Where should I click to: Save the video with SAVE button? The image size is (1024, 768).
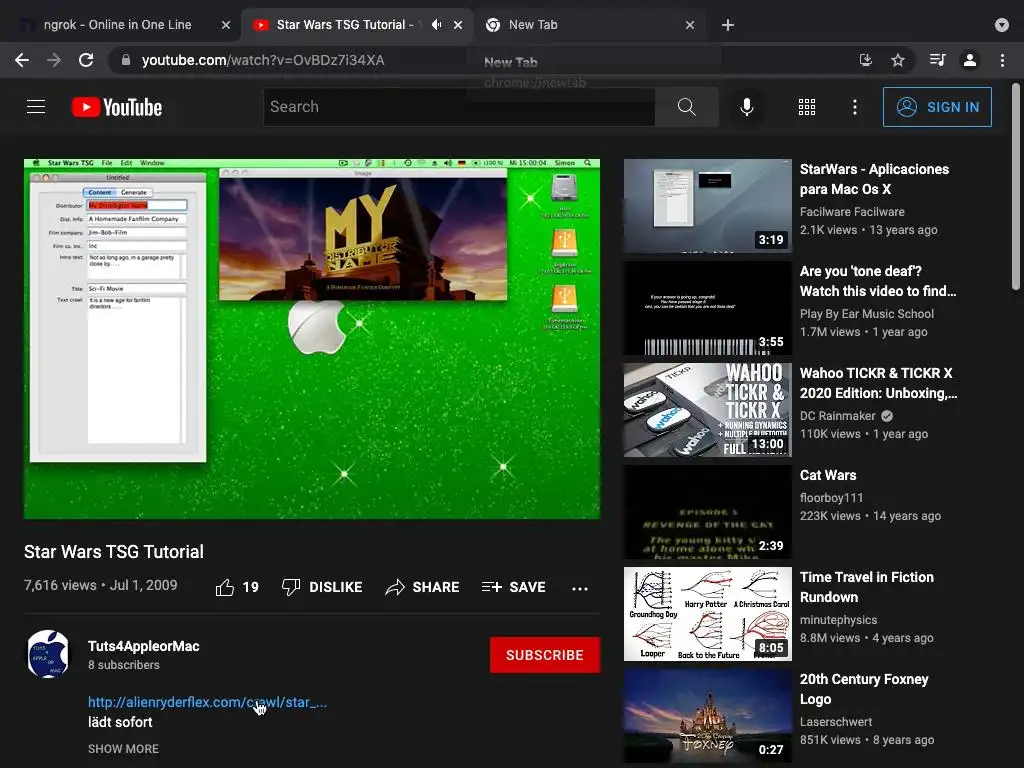(513, 587)
